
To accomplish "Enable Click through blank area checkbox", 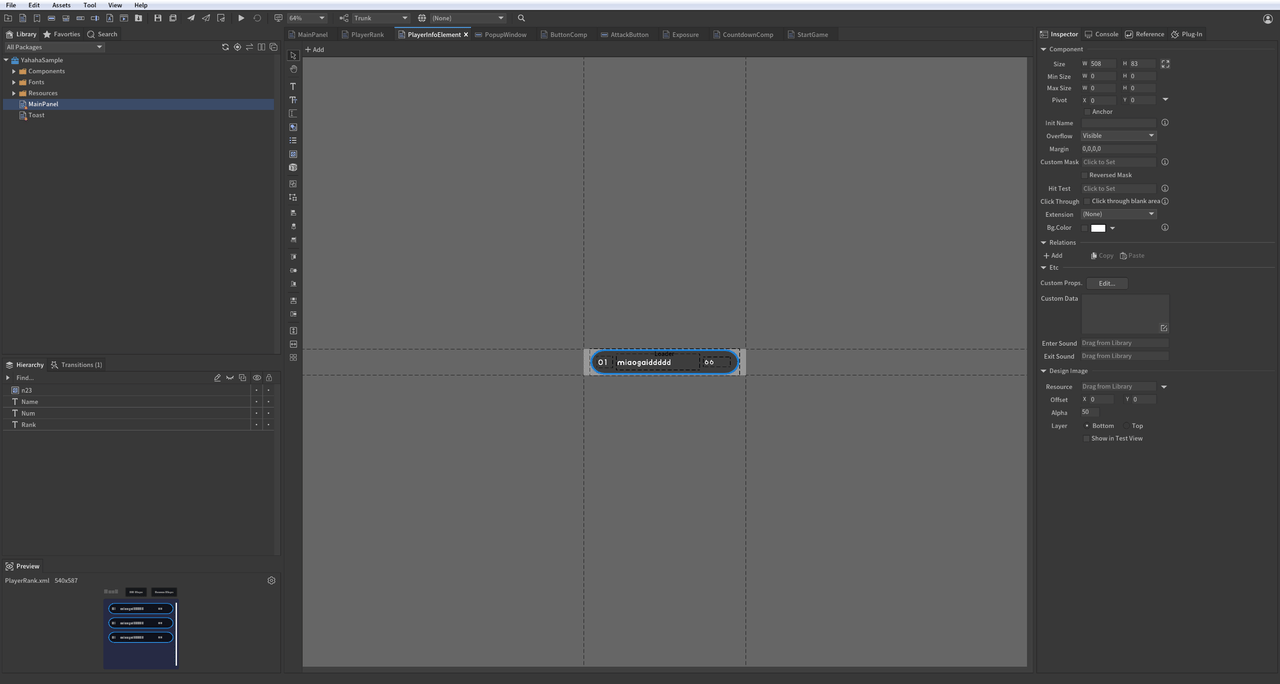I will (x=1087, y=201).
